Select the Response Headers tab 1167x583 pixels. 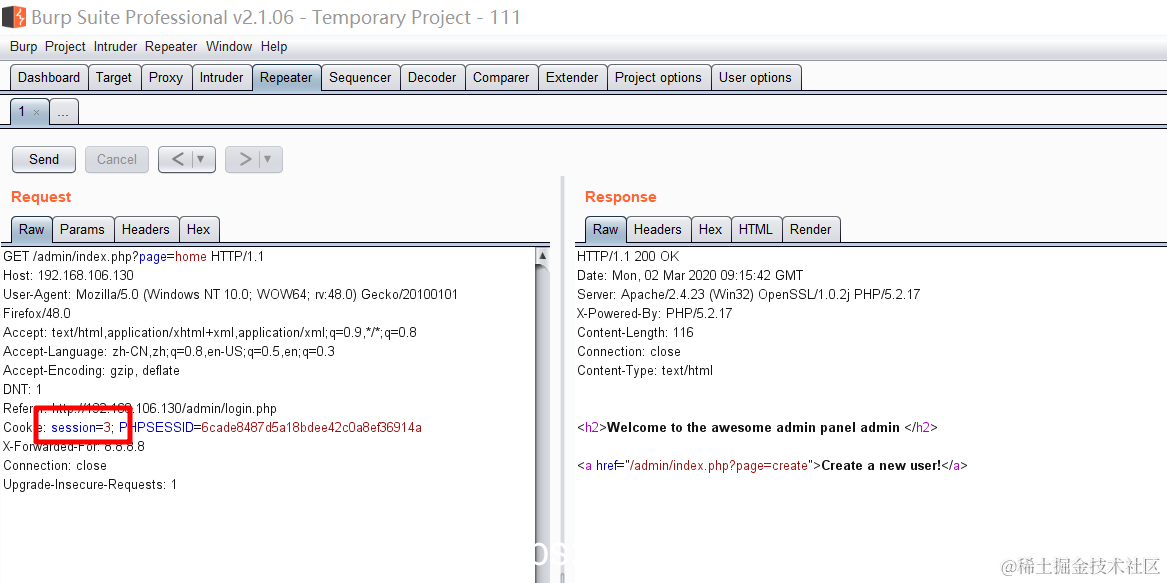pos(658,229)
